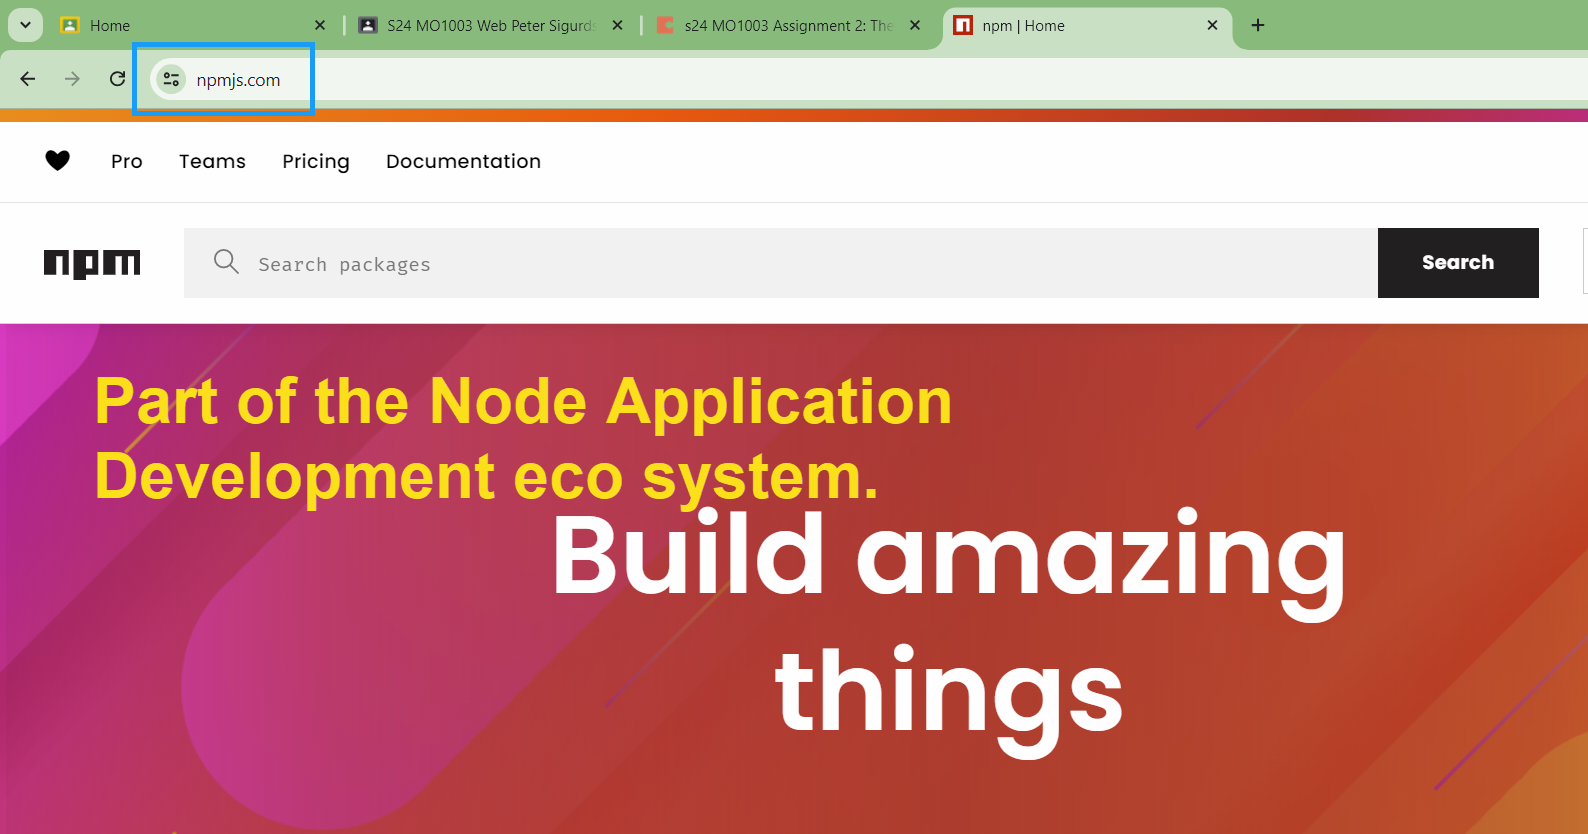Close the Home browser tab
This screenshot has height=834, width=1588.
[320, 25]
